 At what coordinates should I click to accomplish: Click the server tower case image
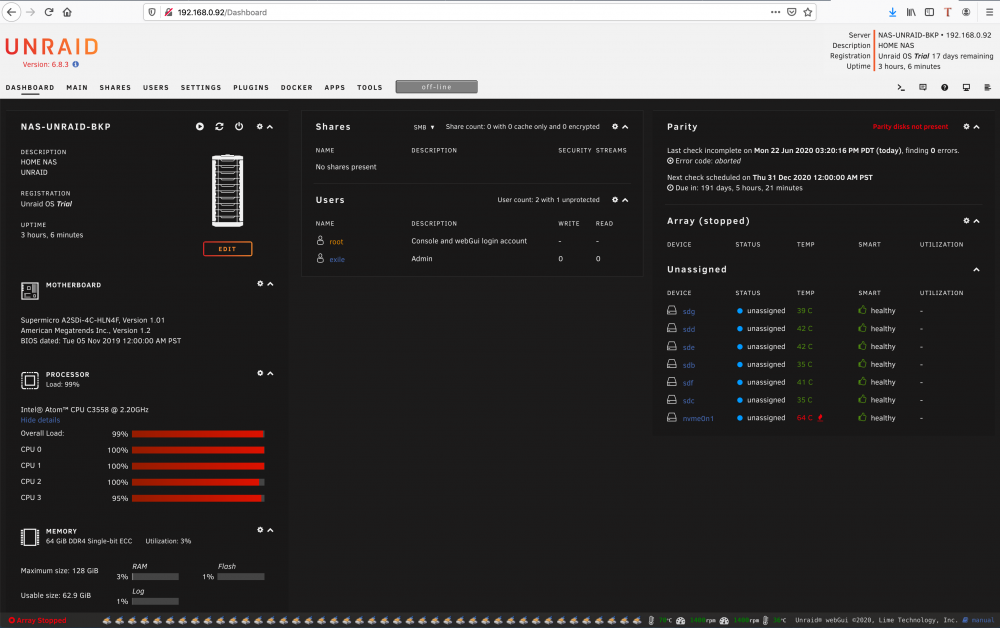pyautogui.click(x=228, y=191)
